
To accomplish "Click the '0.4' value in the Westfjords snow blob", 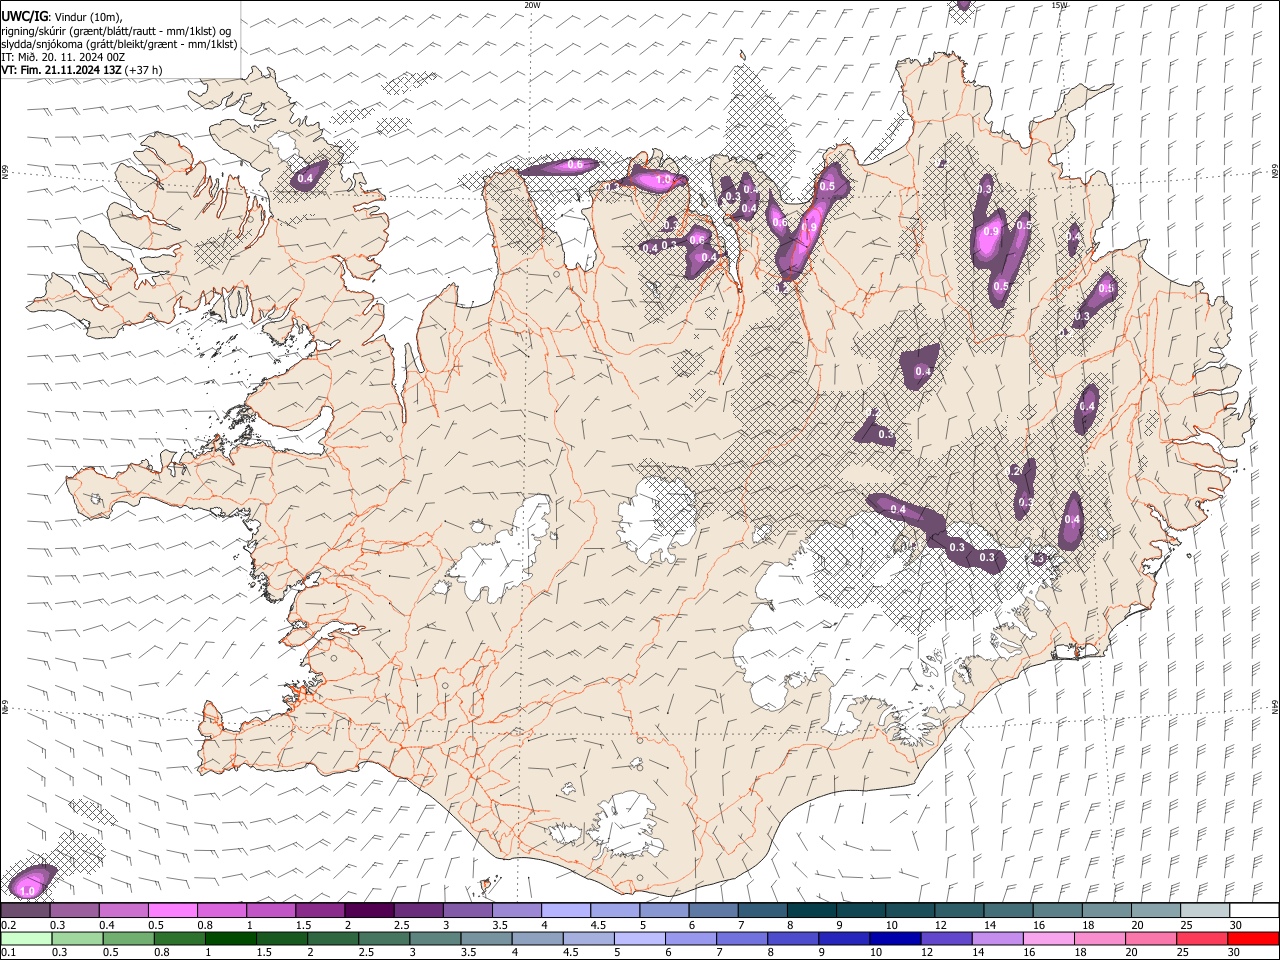I will tap(306, 178).
